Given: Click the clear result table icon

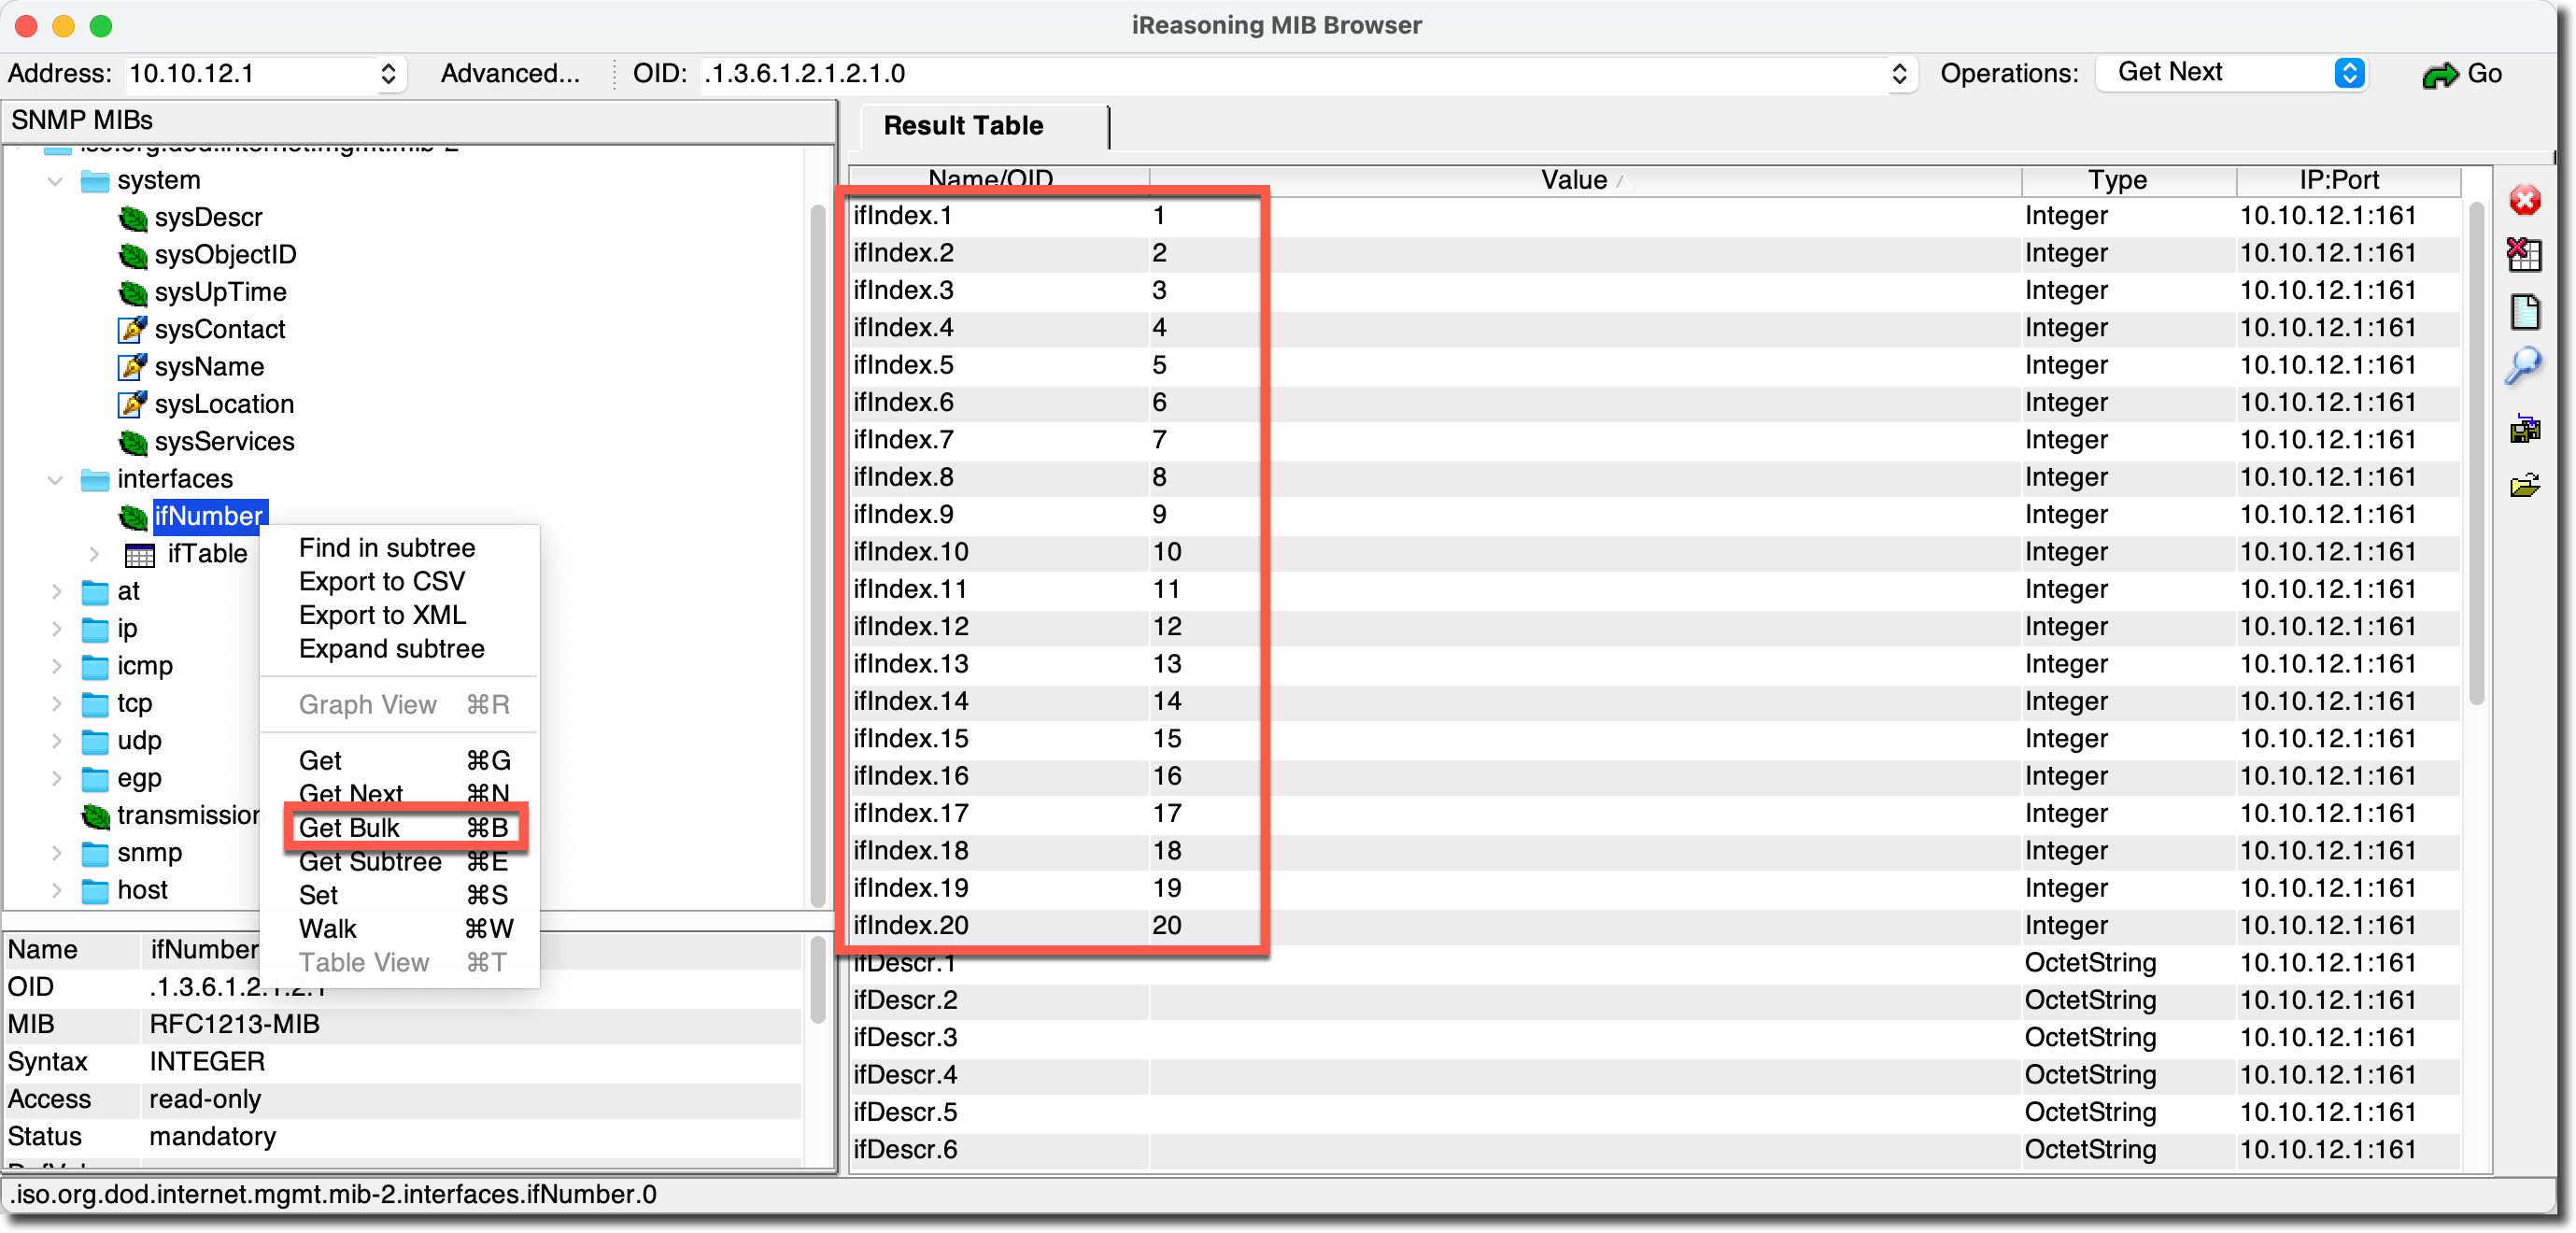Looking at the screenshot, I should coord(2524,255).
